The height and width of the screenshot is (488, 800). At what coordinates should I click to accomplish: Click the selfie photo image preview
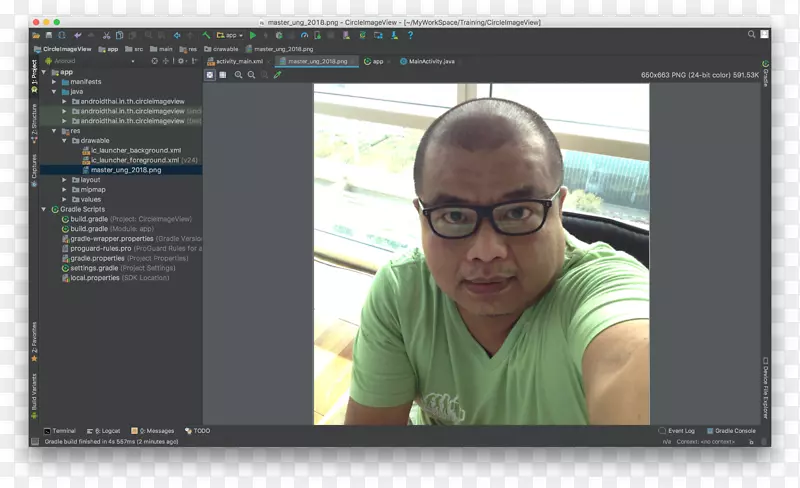(482, 254)
